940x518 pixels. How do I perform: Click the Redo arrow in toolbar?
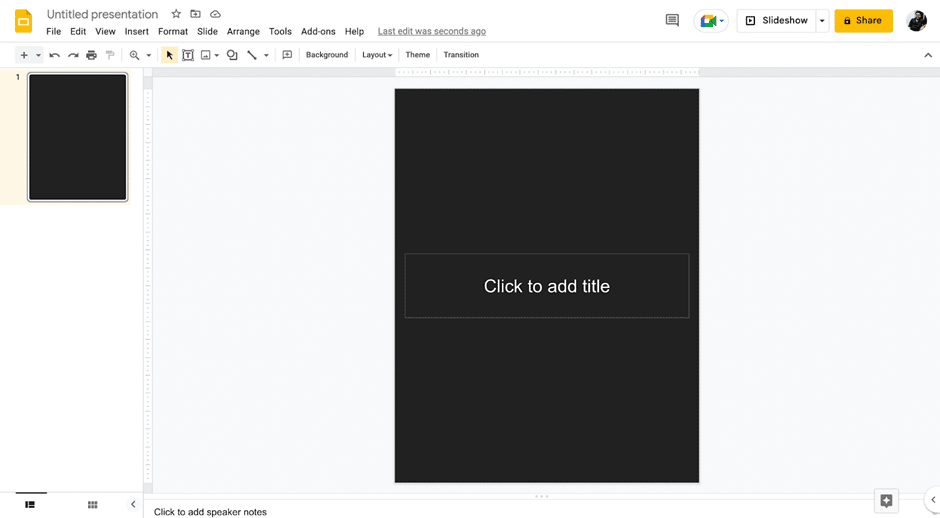[73, 55]
